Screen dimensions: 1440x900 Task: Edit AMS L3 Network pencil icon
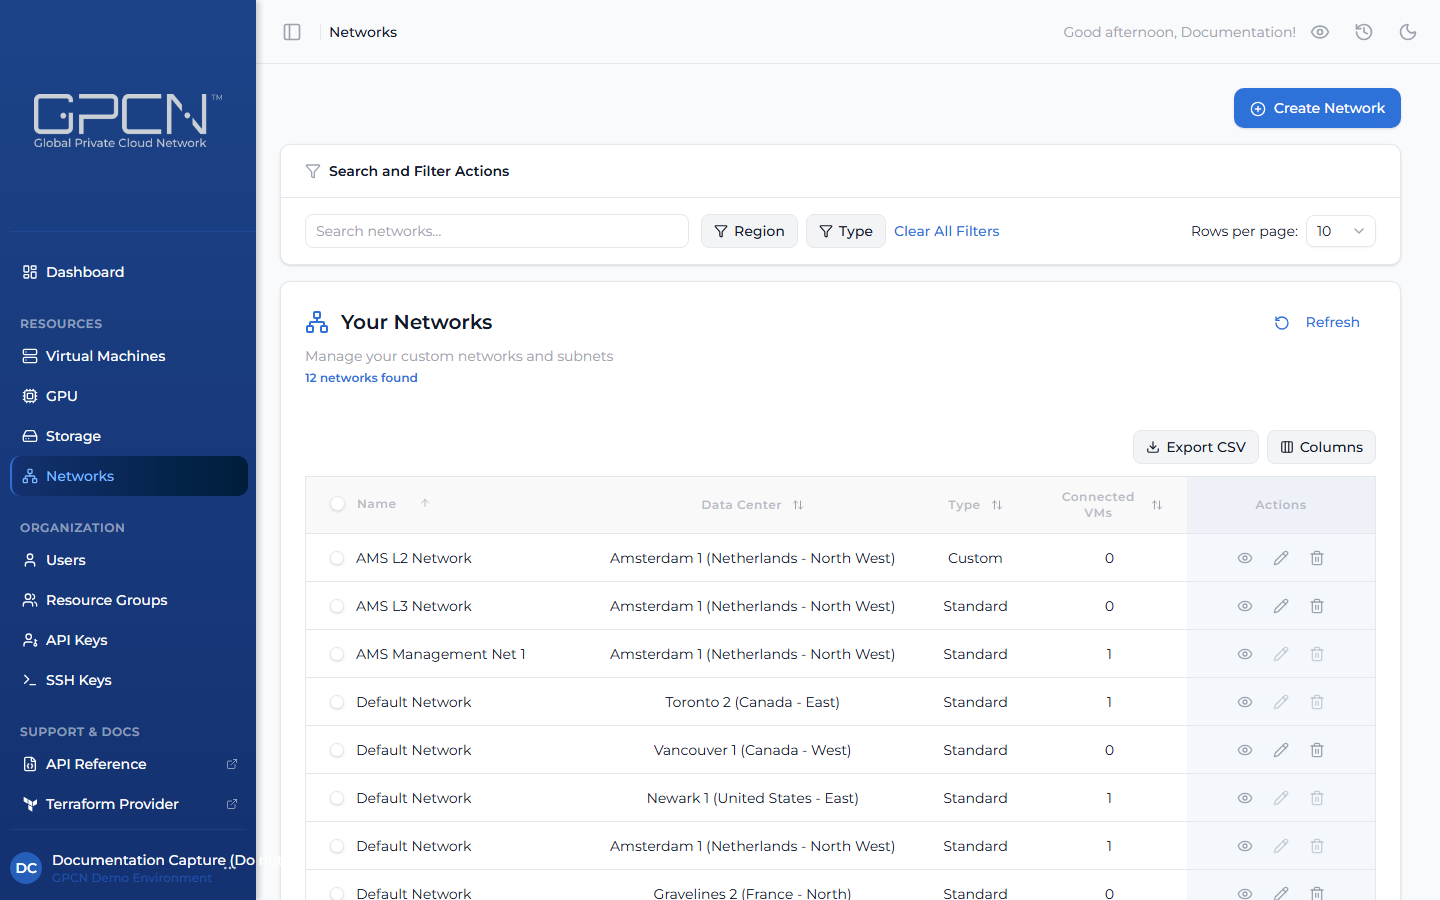(1281, 606)
